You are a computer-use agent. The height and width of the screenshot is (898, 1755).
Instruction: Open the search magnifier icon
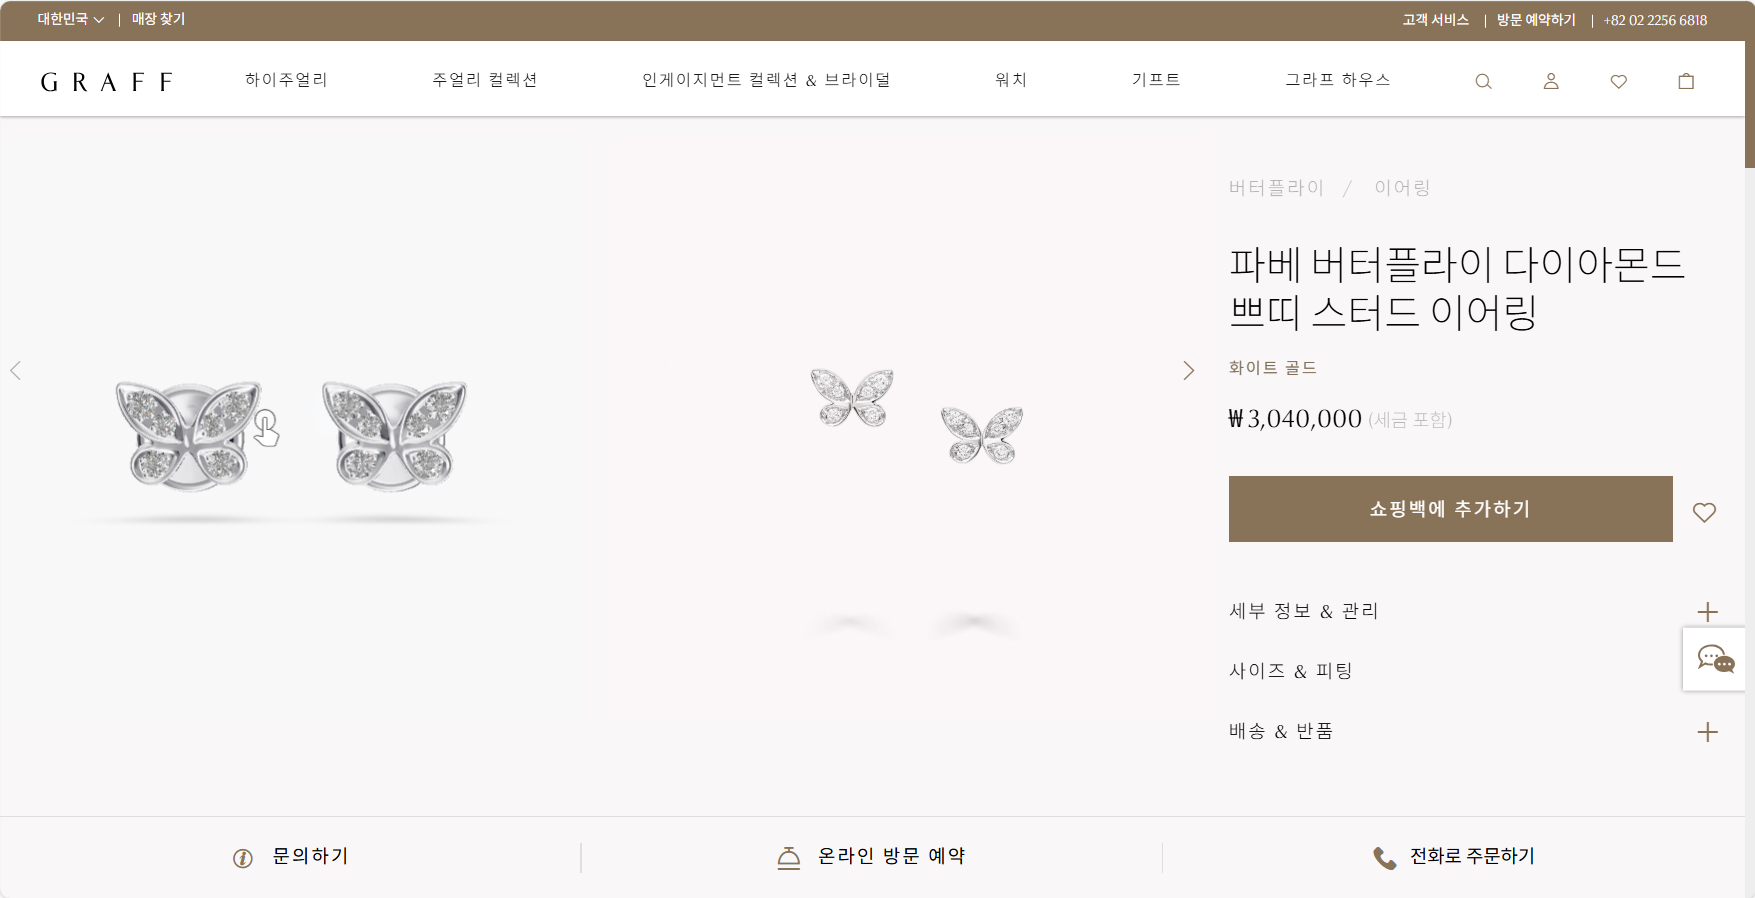coord(1483,81)
